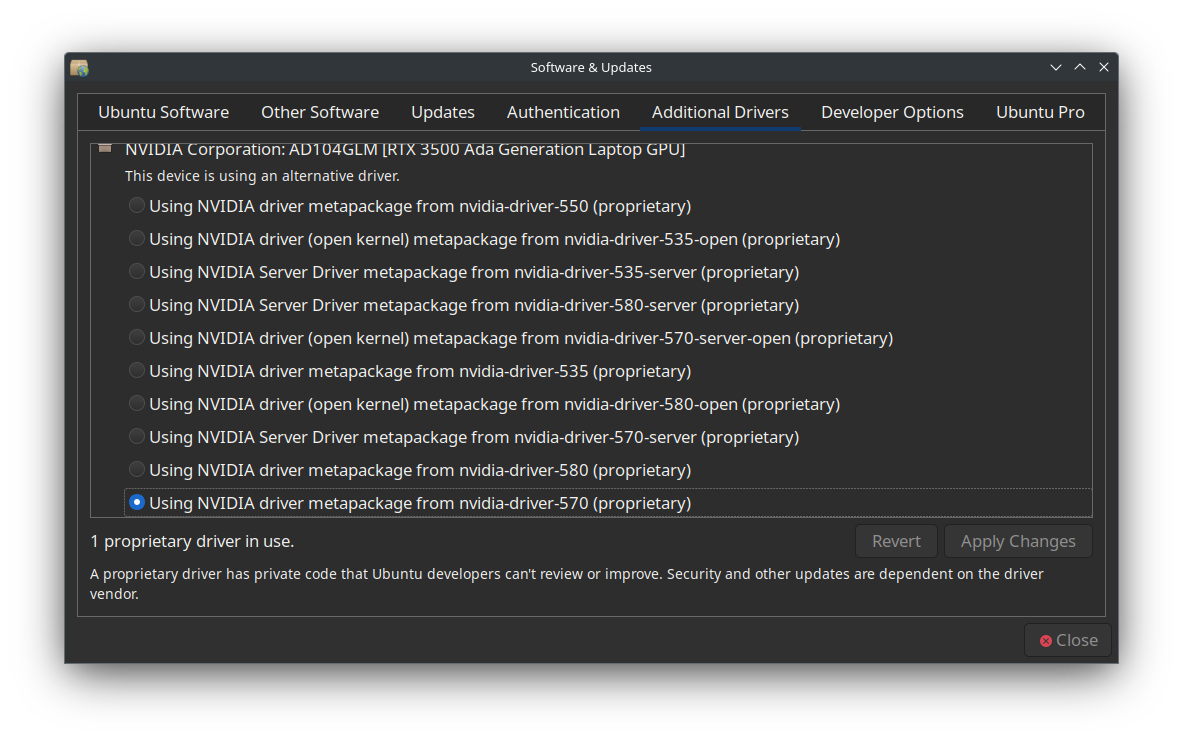Open the Developer Options tab
The width and height of the screenshot is (1183, 740).
click(x=892, y=112)
